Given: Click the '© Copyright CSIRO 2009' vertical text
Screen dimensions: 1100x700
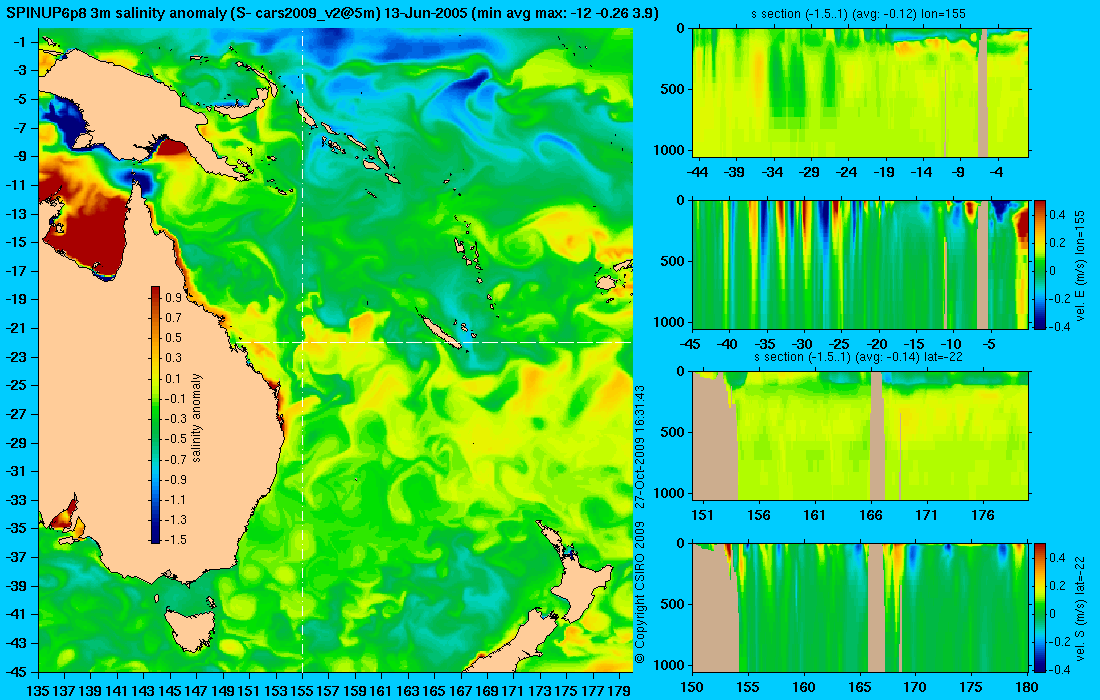Looking at the screenshot, I should click(x=639, y=593).
